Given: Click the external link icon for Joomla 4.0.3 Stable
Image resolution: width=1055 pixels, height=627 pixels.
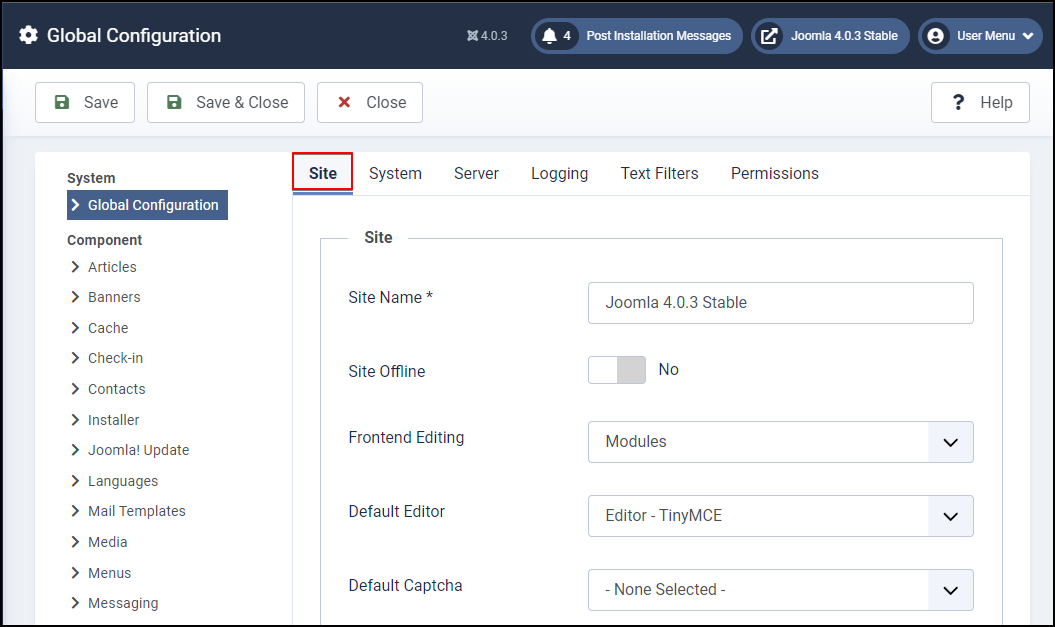Looking at the screenshot, I should (x=769, y=35).
